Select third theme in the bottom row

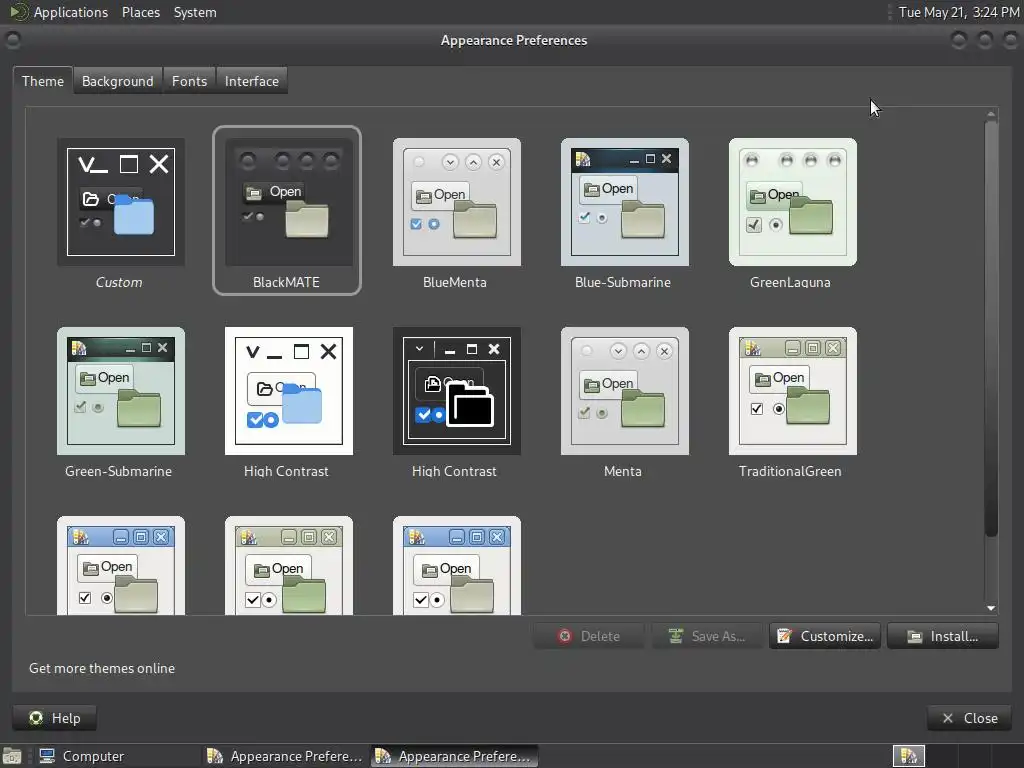(x=456, y=566)
